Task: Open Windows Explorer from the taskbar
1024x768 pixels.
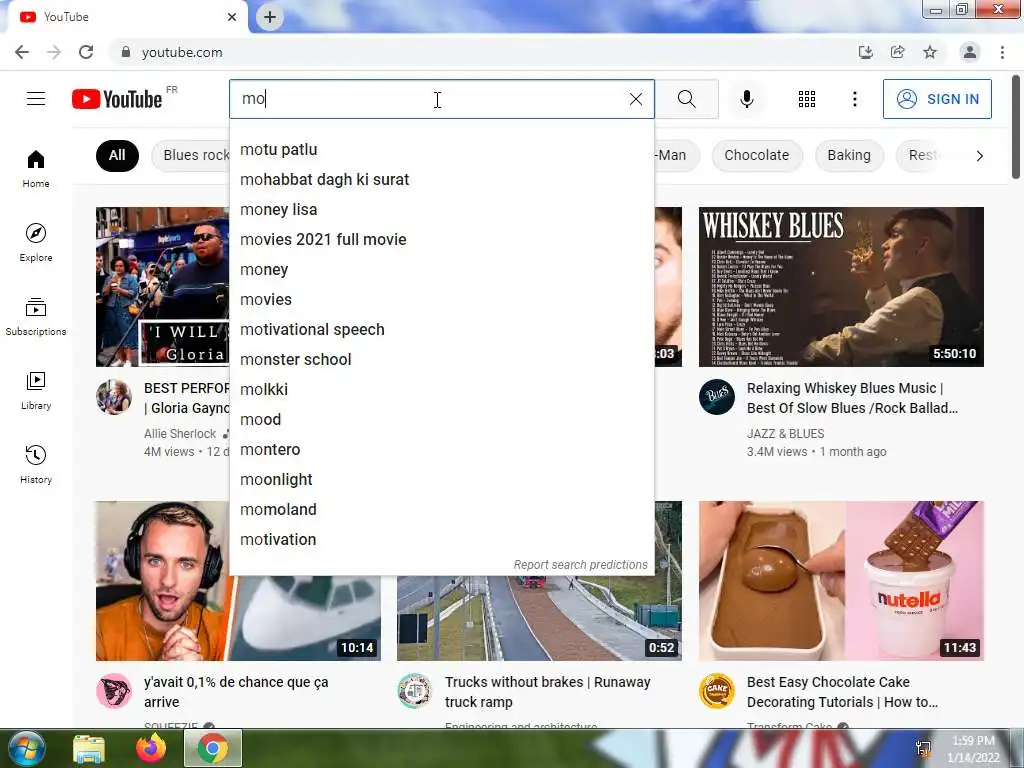Action: (x=89, y=748)
